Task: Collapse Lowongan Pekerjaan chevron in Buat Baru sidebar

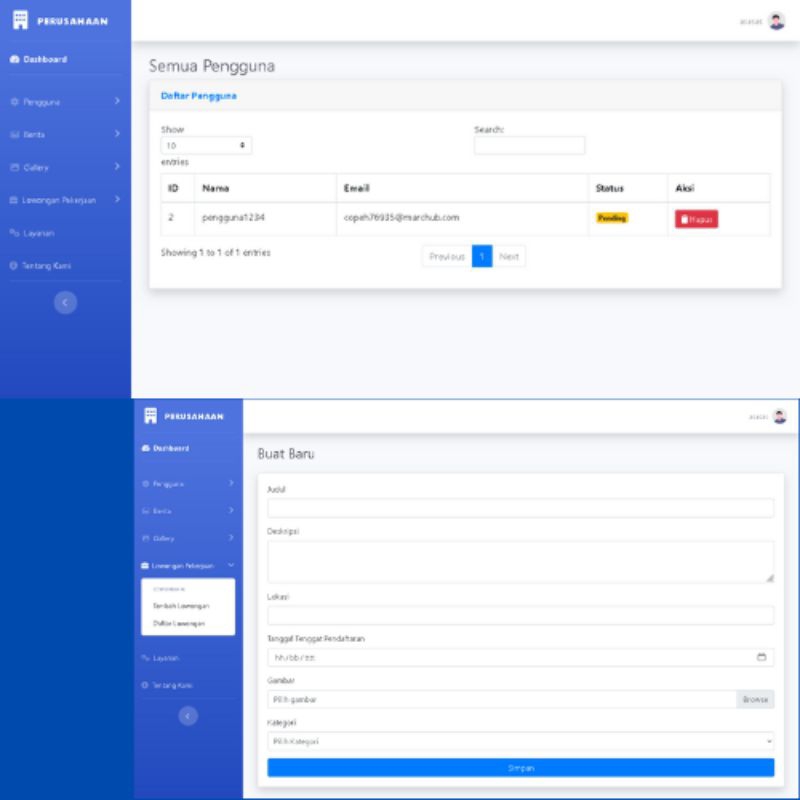Action: point(231,565)
